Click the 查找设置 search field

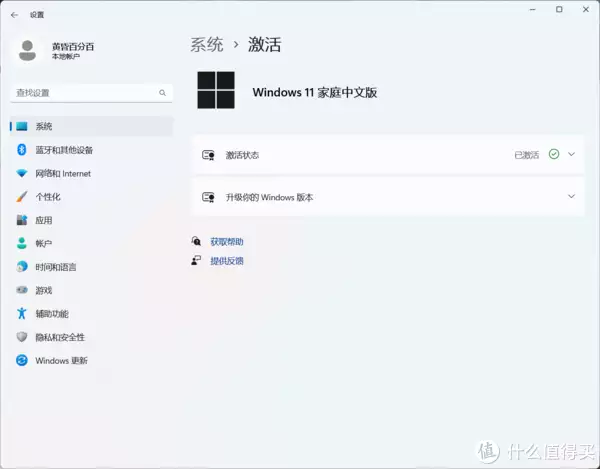[91, 93]
